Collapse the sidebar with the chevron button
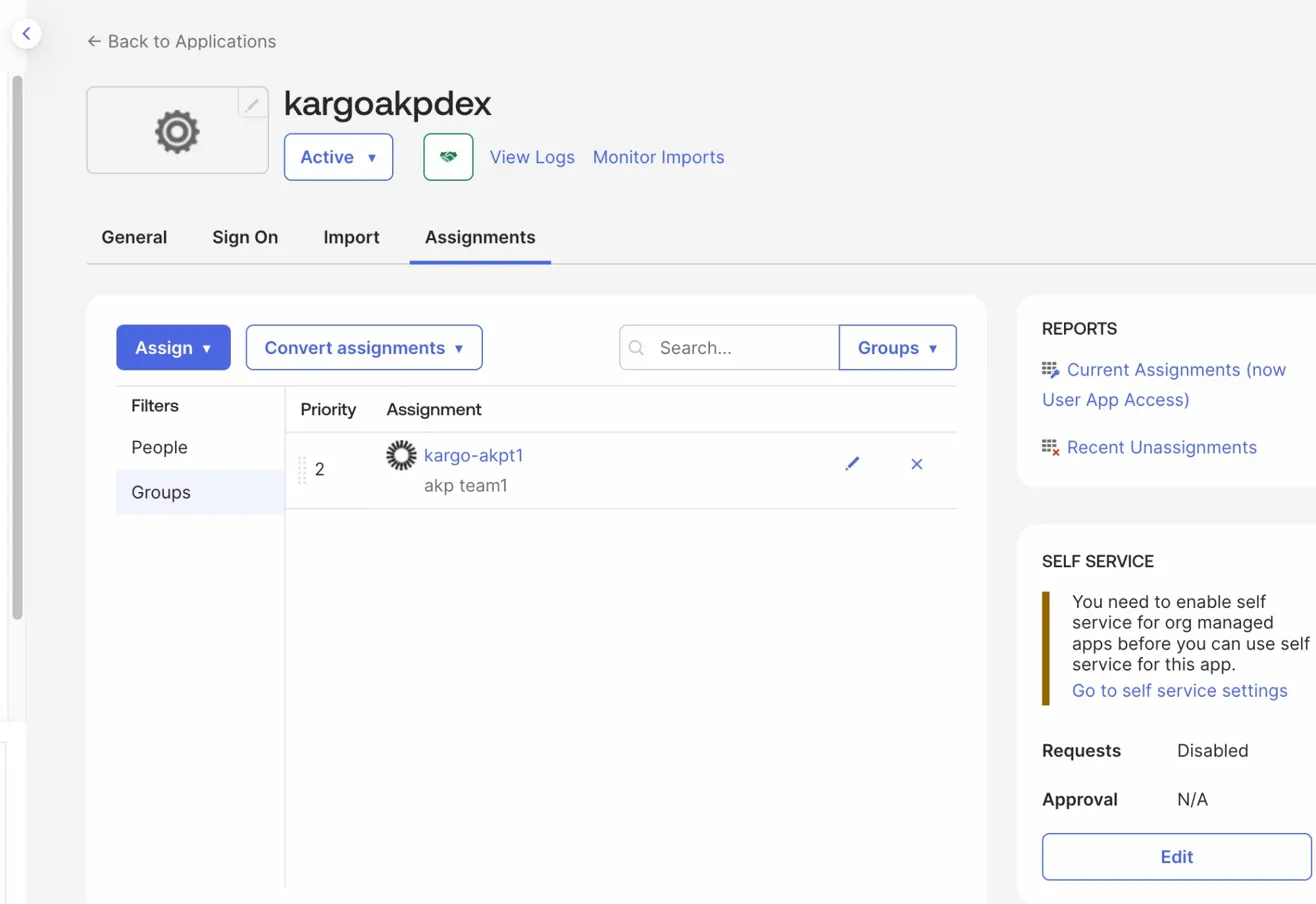1316x904 pixels. click(x=26, y=33)
